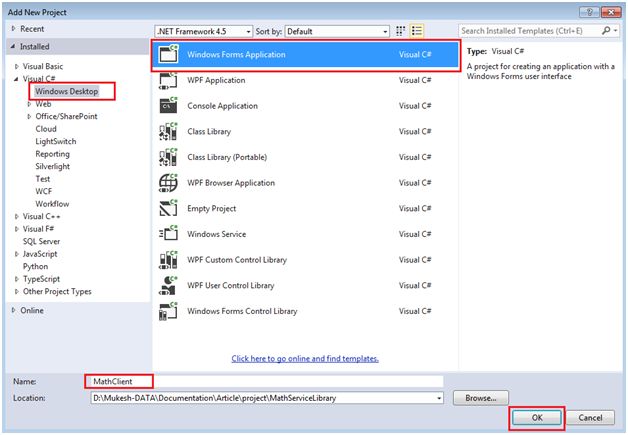
Task: Click the search magnifier icon
Action: click(606, 30)
